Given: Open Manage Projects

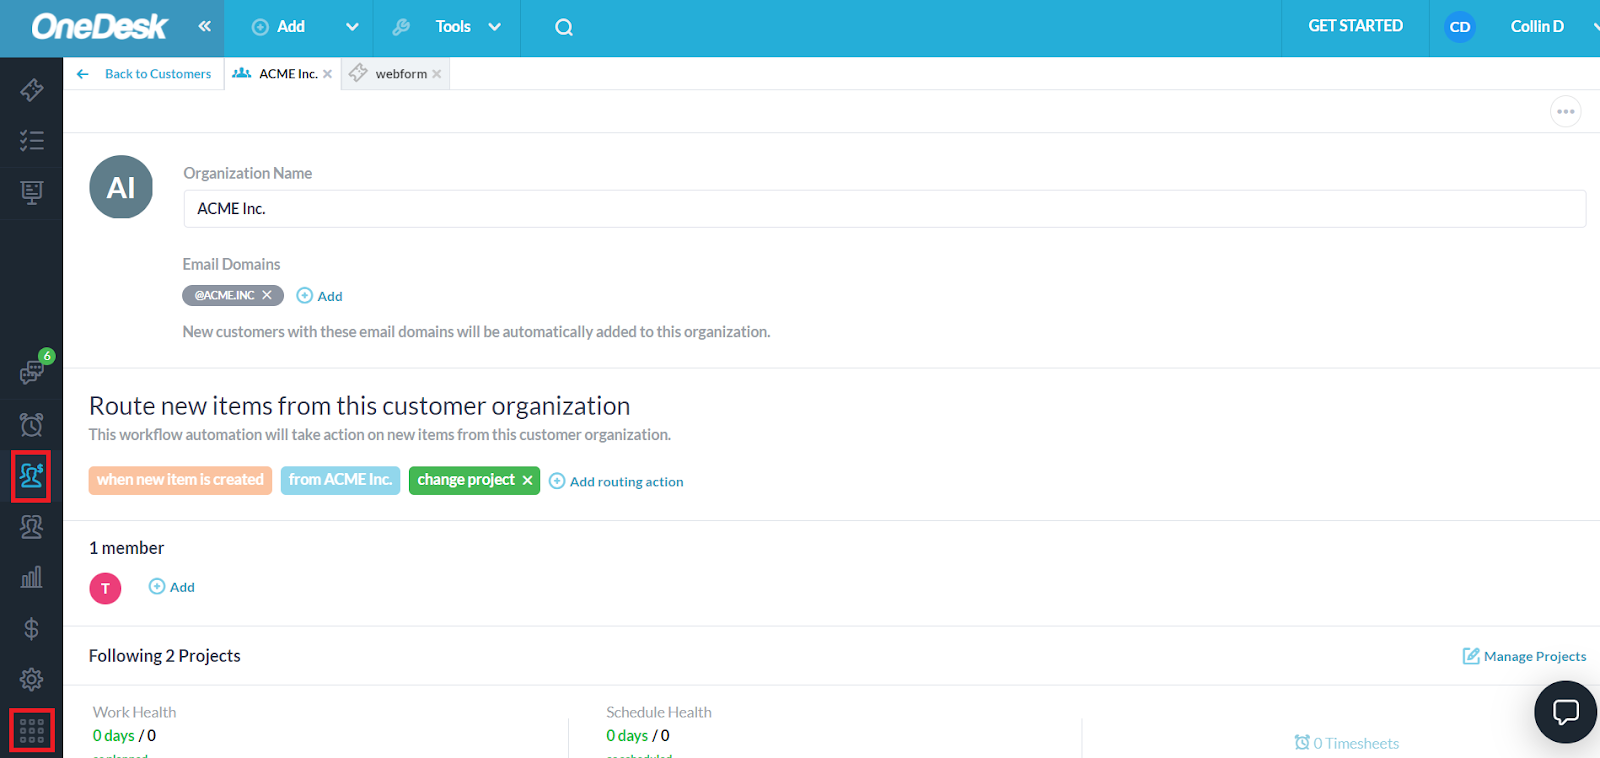Looking at the screenshot, I should click(x=1524, y=656).
